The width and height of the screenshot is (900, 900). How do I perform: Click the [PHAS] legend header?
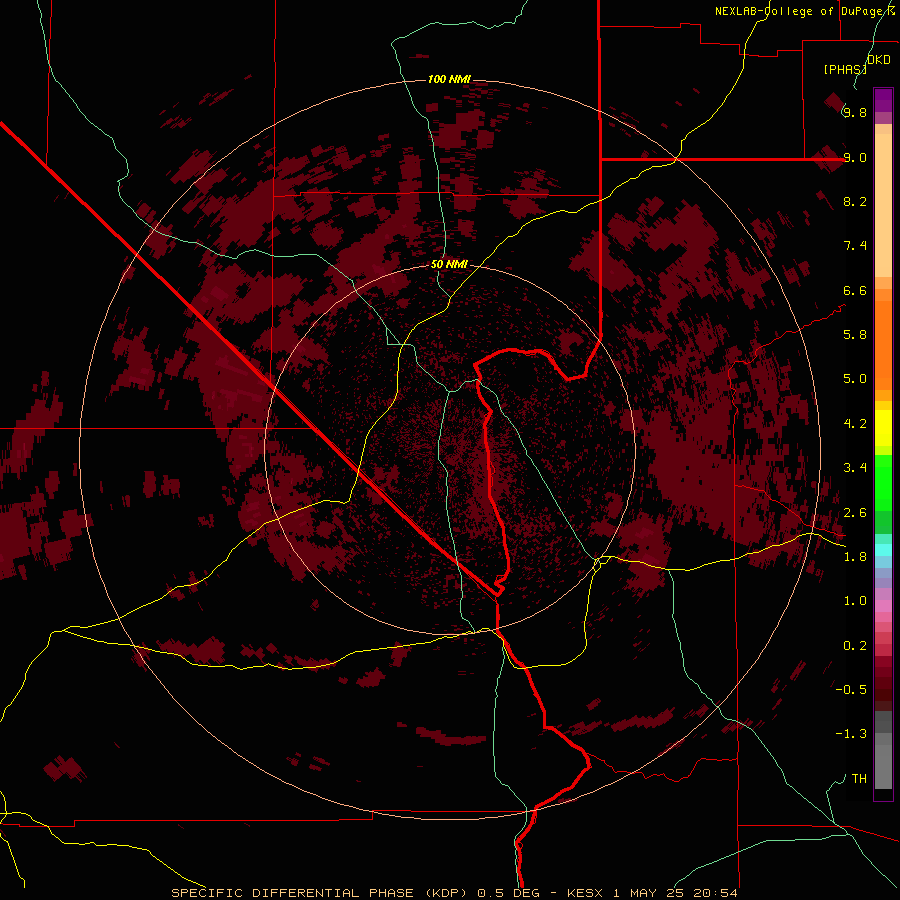[x=845, y=69]
